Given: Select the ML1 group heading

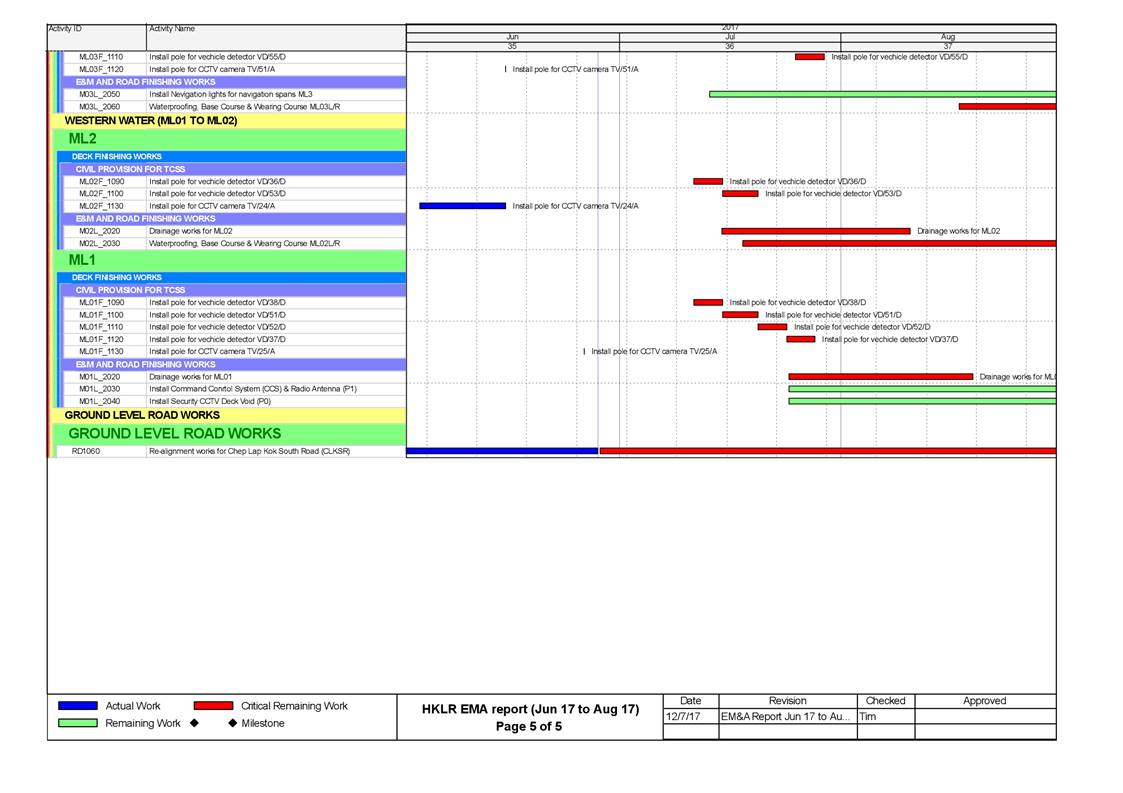Looking at the screenshot, I should [x=82, y=260].
